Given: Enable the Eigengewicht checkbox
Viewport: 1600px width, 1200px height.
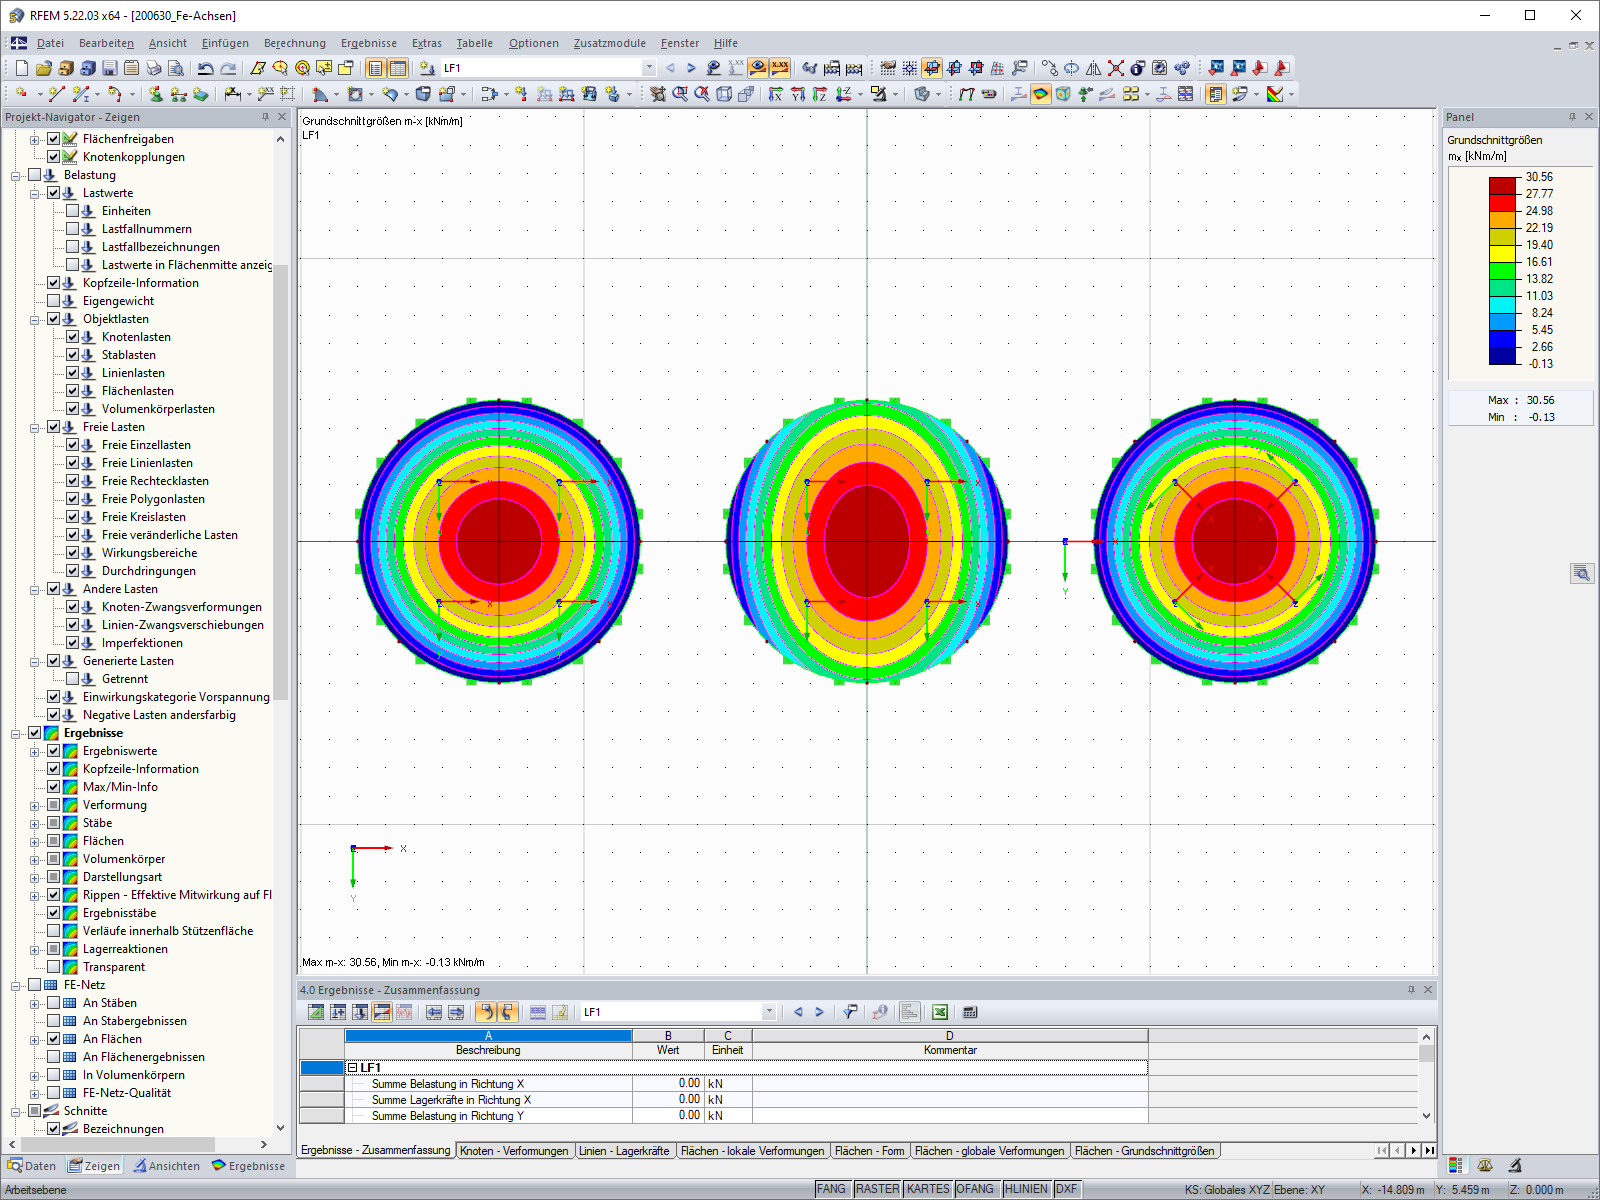Looking at the screenshot, I should [x=54, y=301].
